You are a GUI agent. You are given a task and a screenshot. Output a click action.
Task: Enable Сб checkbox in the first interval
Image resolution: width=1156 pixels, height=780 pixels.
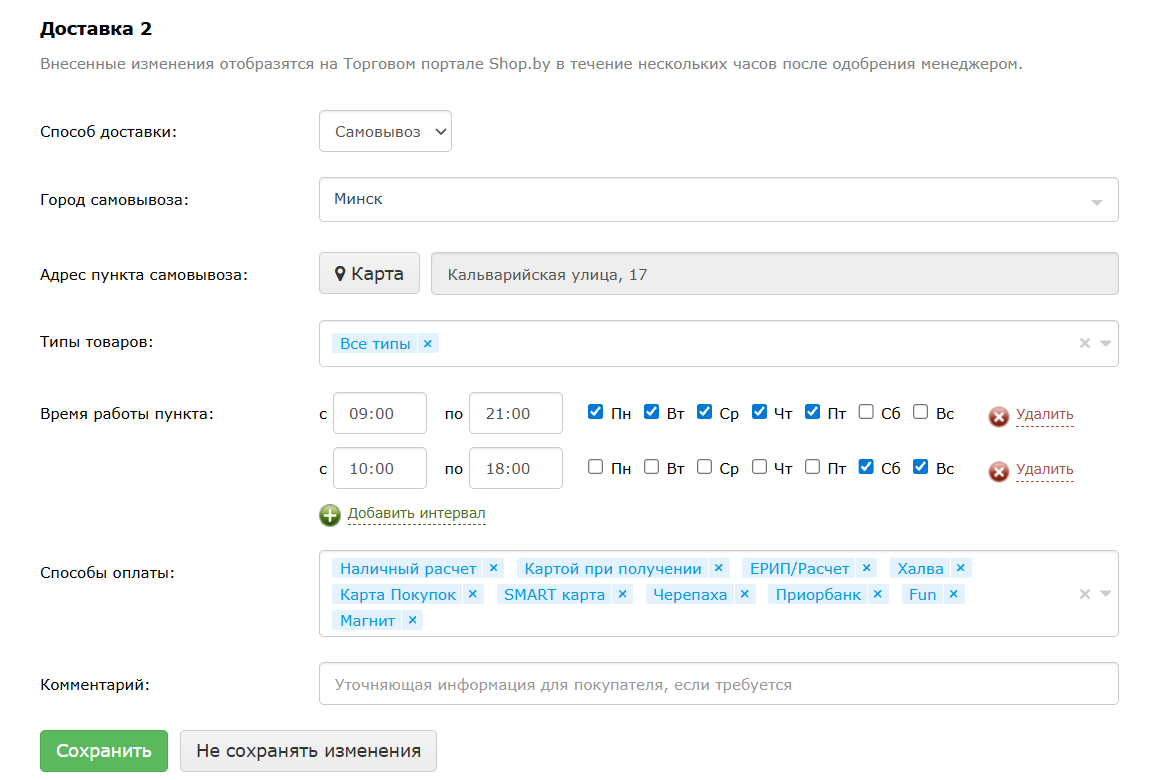(866, 412)
